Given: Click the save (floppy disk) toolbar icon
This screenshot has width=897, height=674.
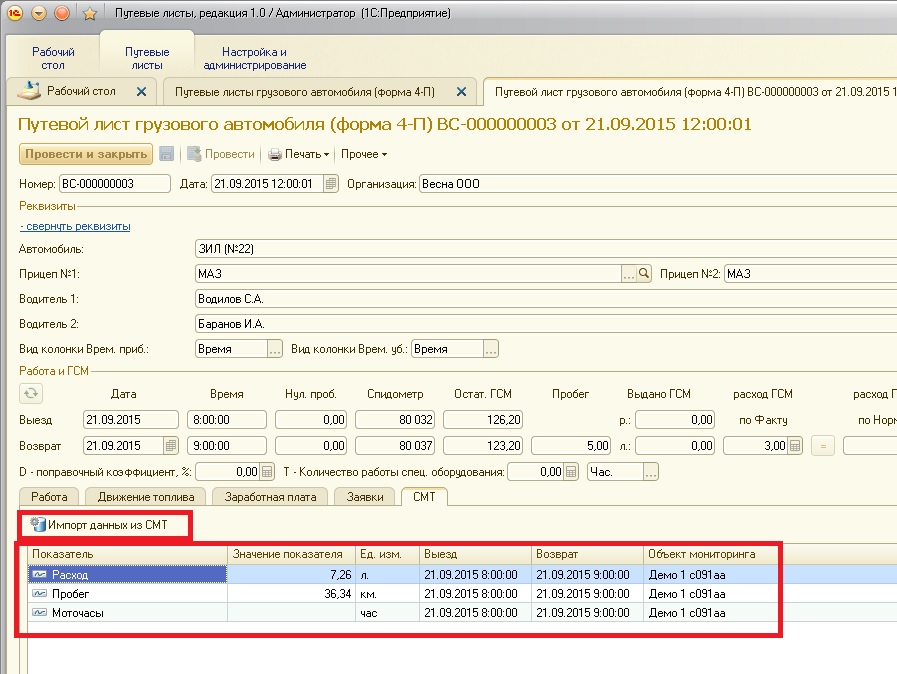Looking at the screenshot, I should point(167,154).
